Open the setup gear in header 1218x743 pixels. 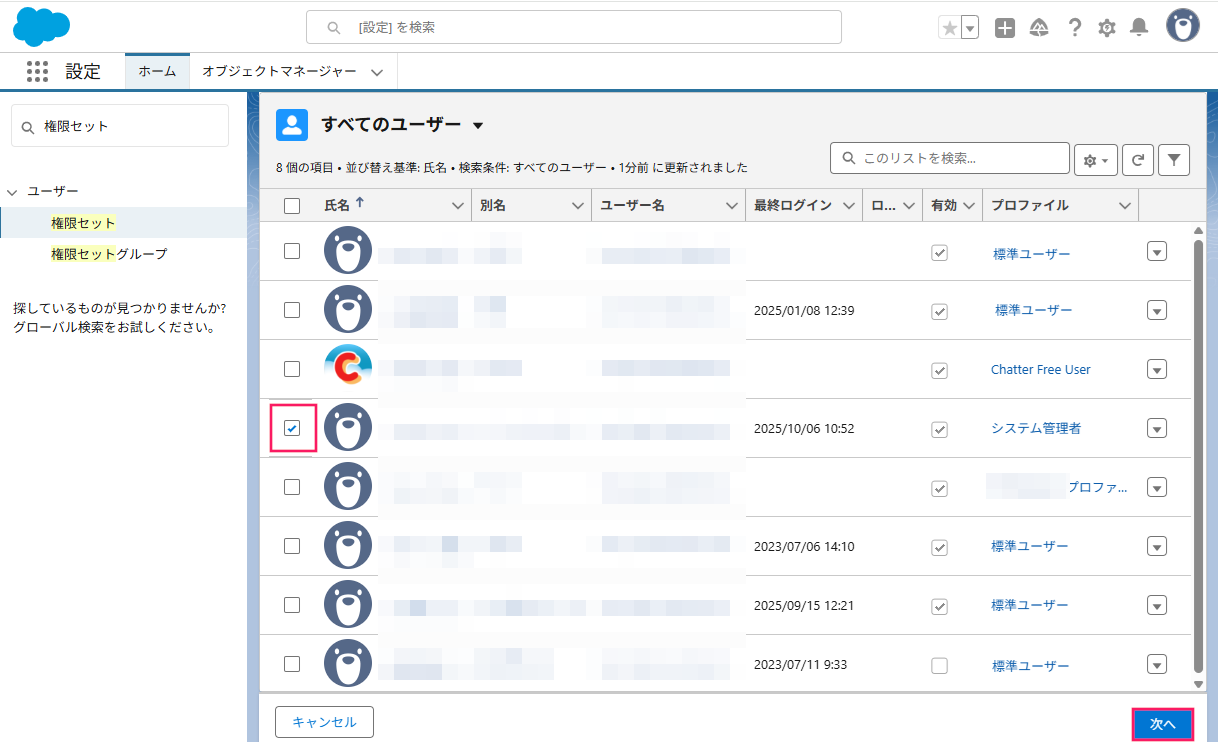[x=1107, y=28]
